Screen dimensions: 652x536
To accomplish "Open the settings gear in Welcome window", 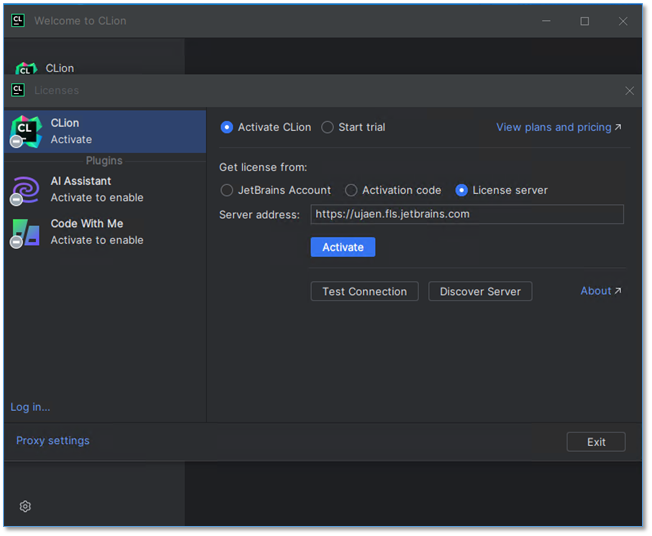I will (x=25, y=506).
